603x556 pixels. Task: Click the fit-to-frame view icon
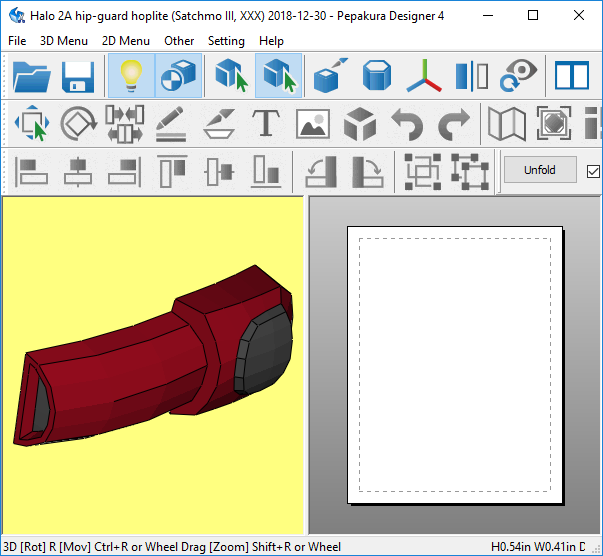pos(554,123)
